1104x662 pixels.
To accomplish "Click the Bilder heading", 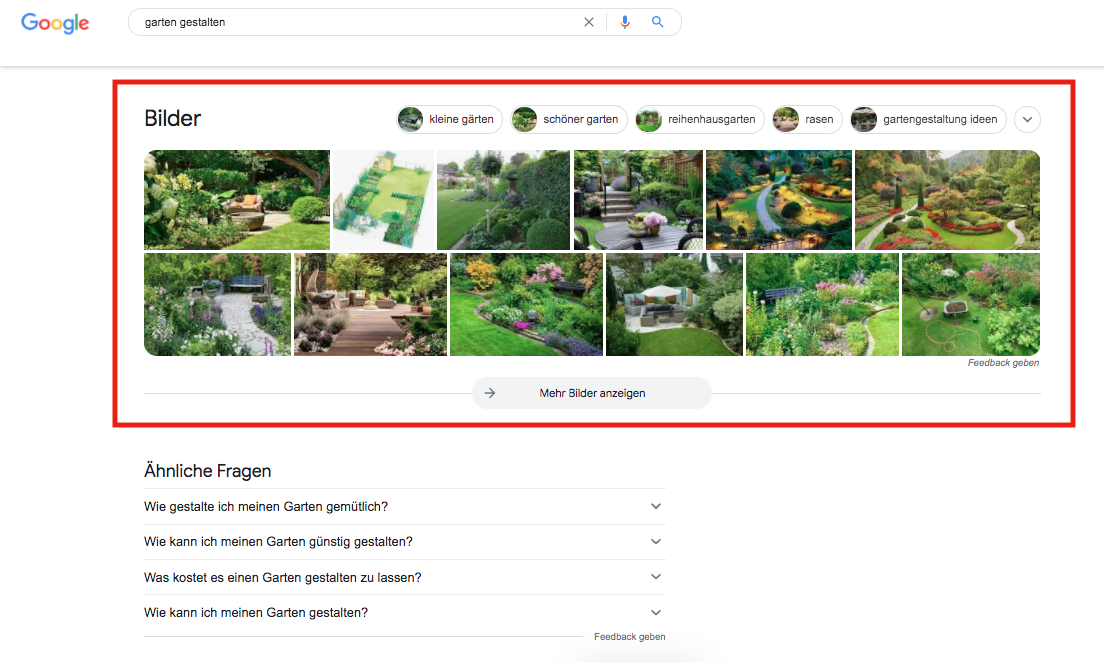I will click(172, 118).
